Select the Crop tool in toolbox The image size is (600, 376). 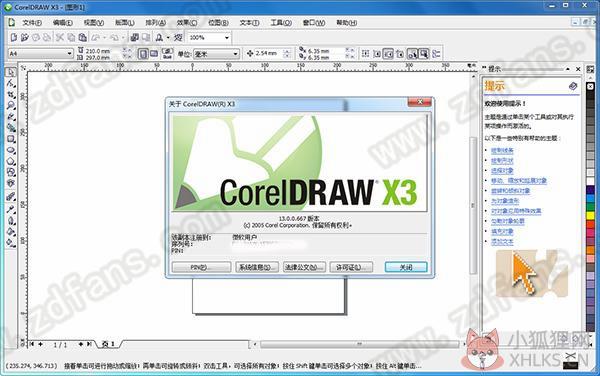[11, 94]
